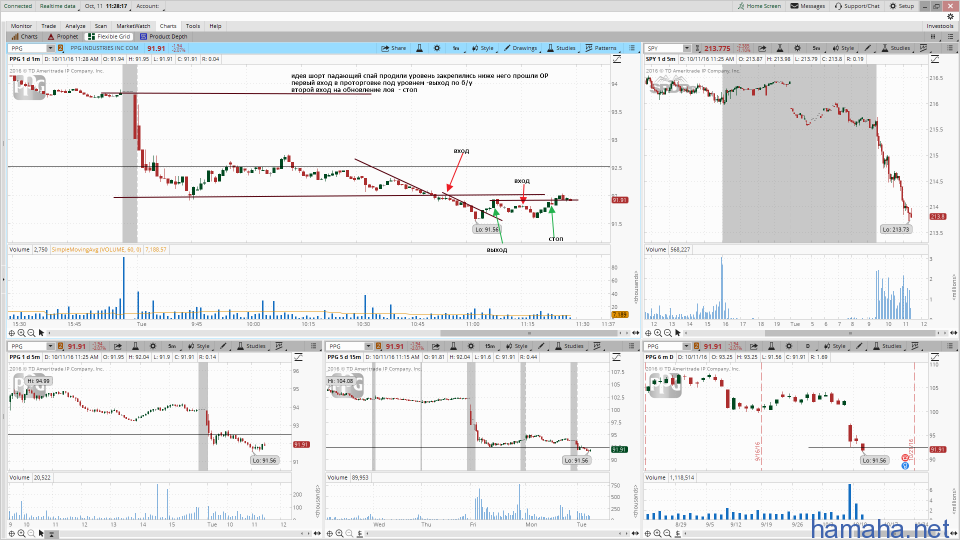The width and height of the screenshot is (960, 540).
Task: Open the Monitor tab
Action: [21, 26]
